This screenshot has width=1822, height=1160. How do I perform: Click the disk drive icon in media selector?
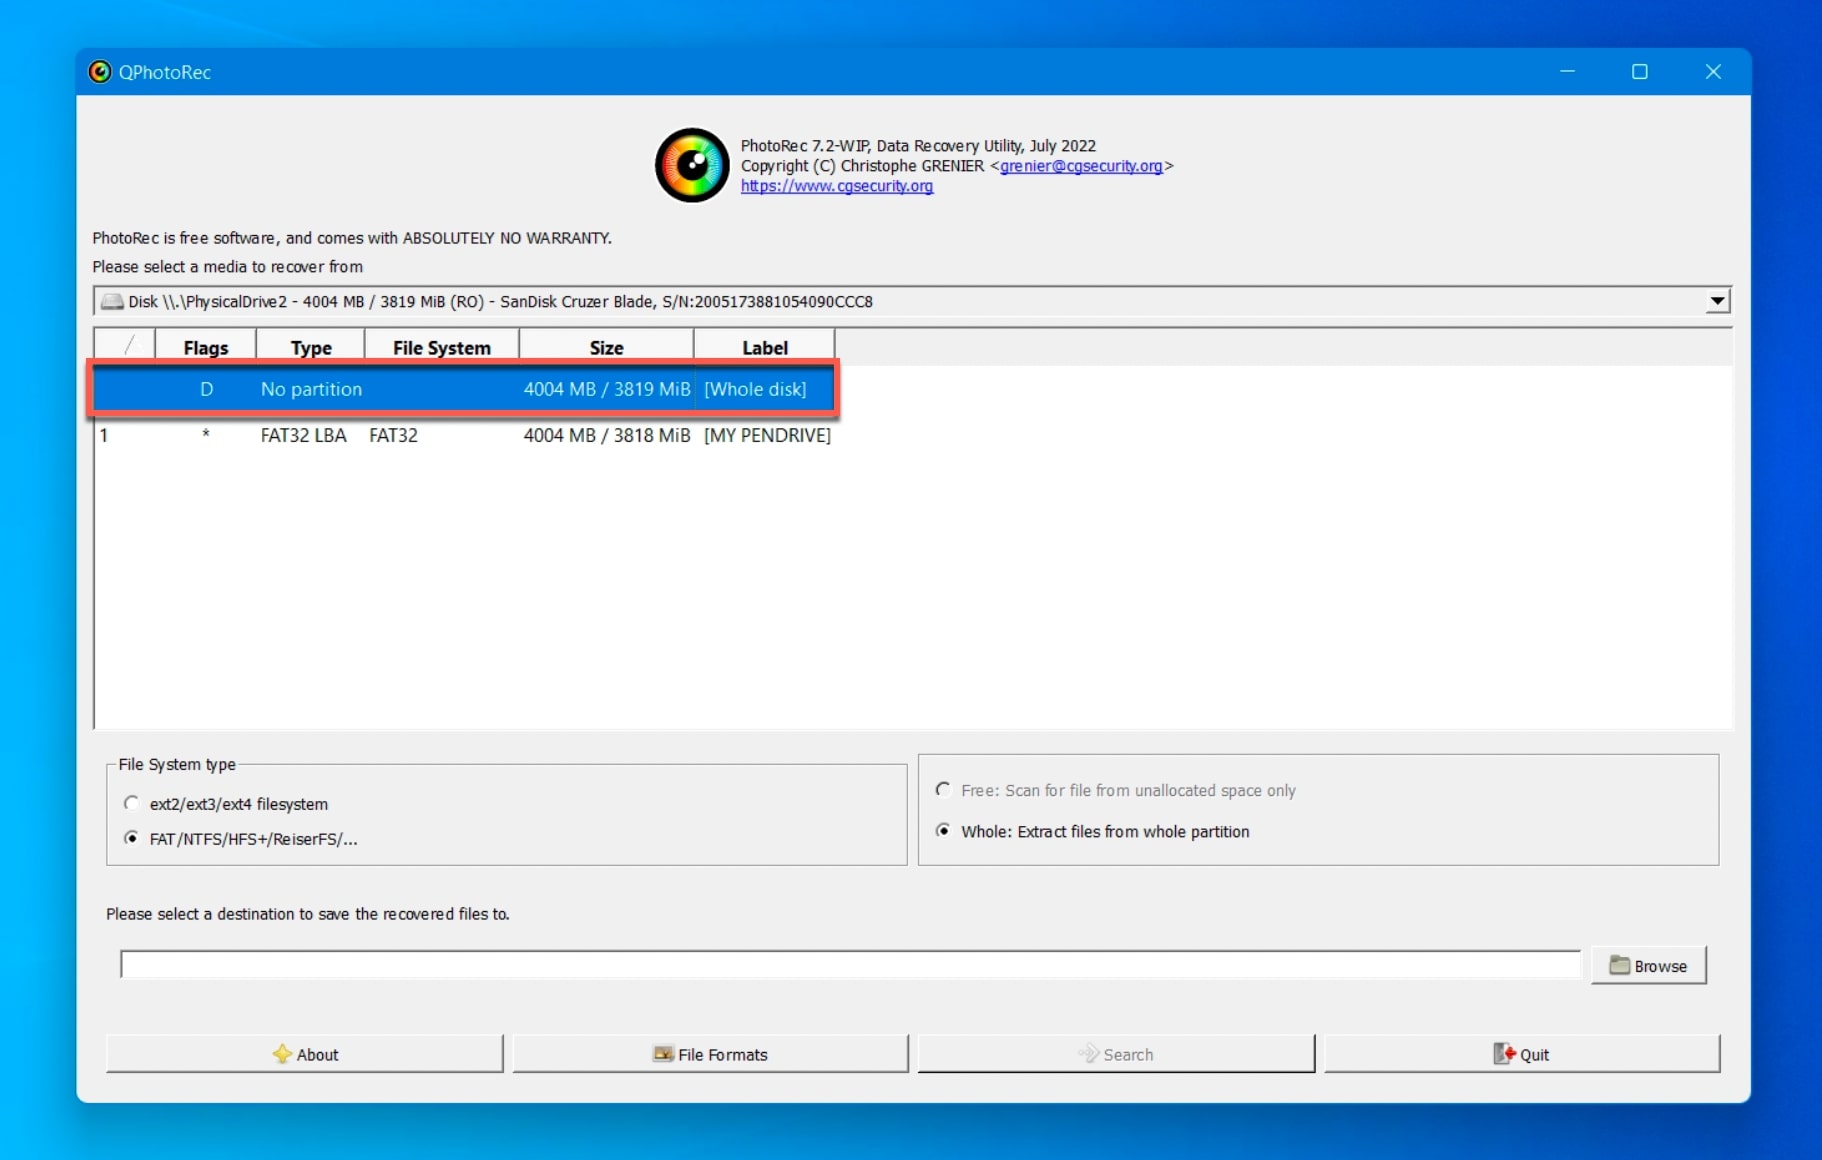click(112, 301)
